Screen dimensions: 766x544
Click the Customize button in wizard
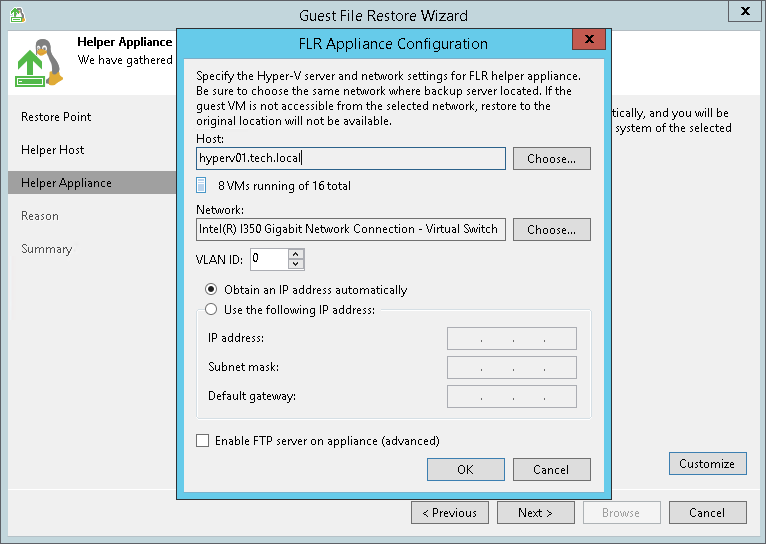tap(707, 463)
